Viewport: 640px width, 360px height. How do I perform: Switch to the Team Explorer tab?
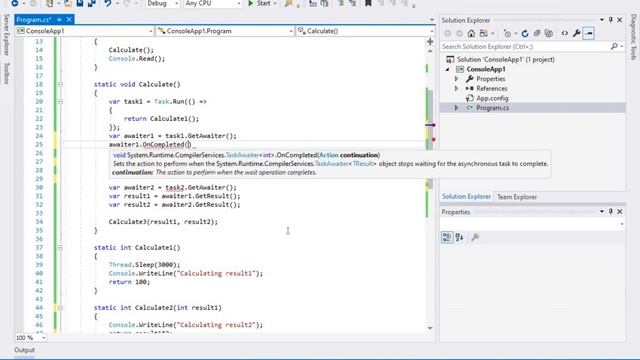point(517,197)
